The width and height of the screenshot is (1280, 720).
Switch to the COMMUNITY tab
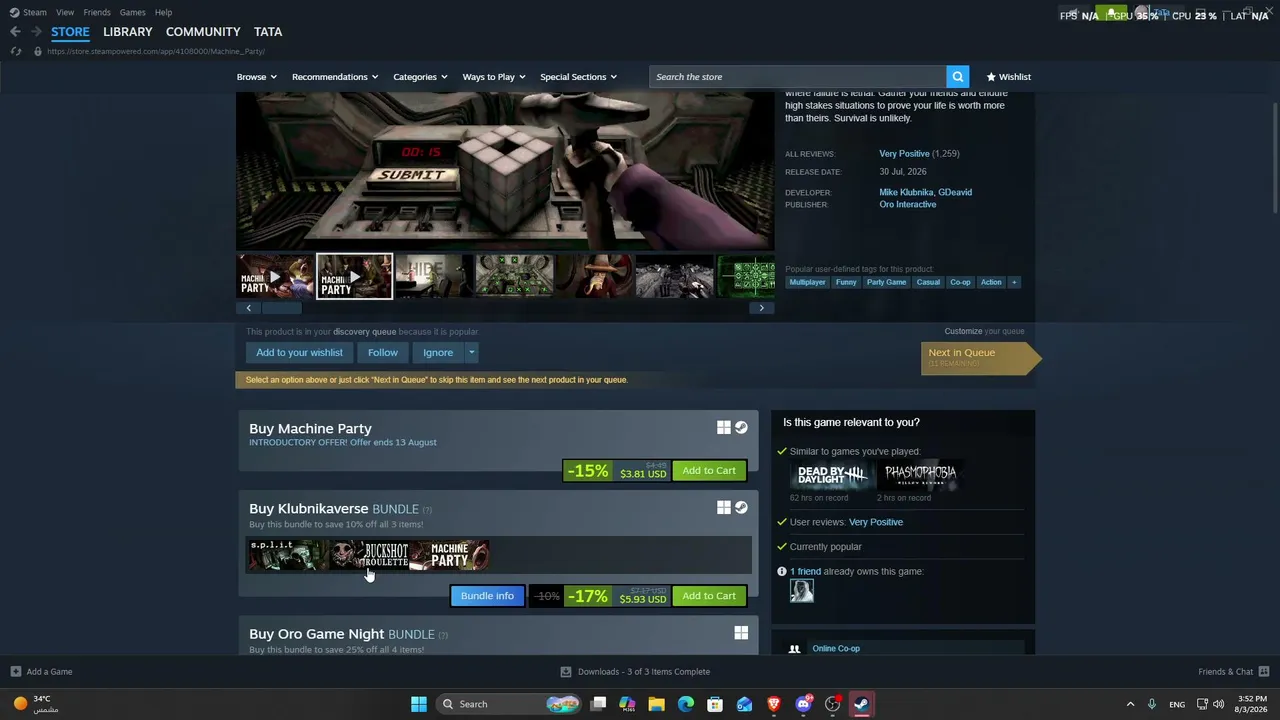pos(203,32)
